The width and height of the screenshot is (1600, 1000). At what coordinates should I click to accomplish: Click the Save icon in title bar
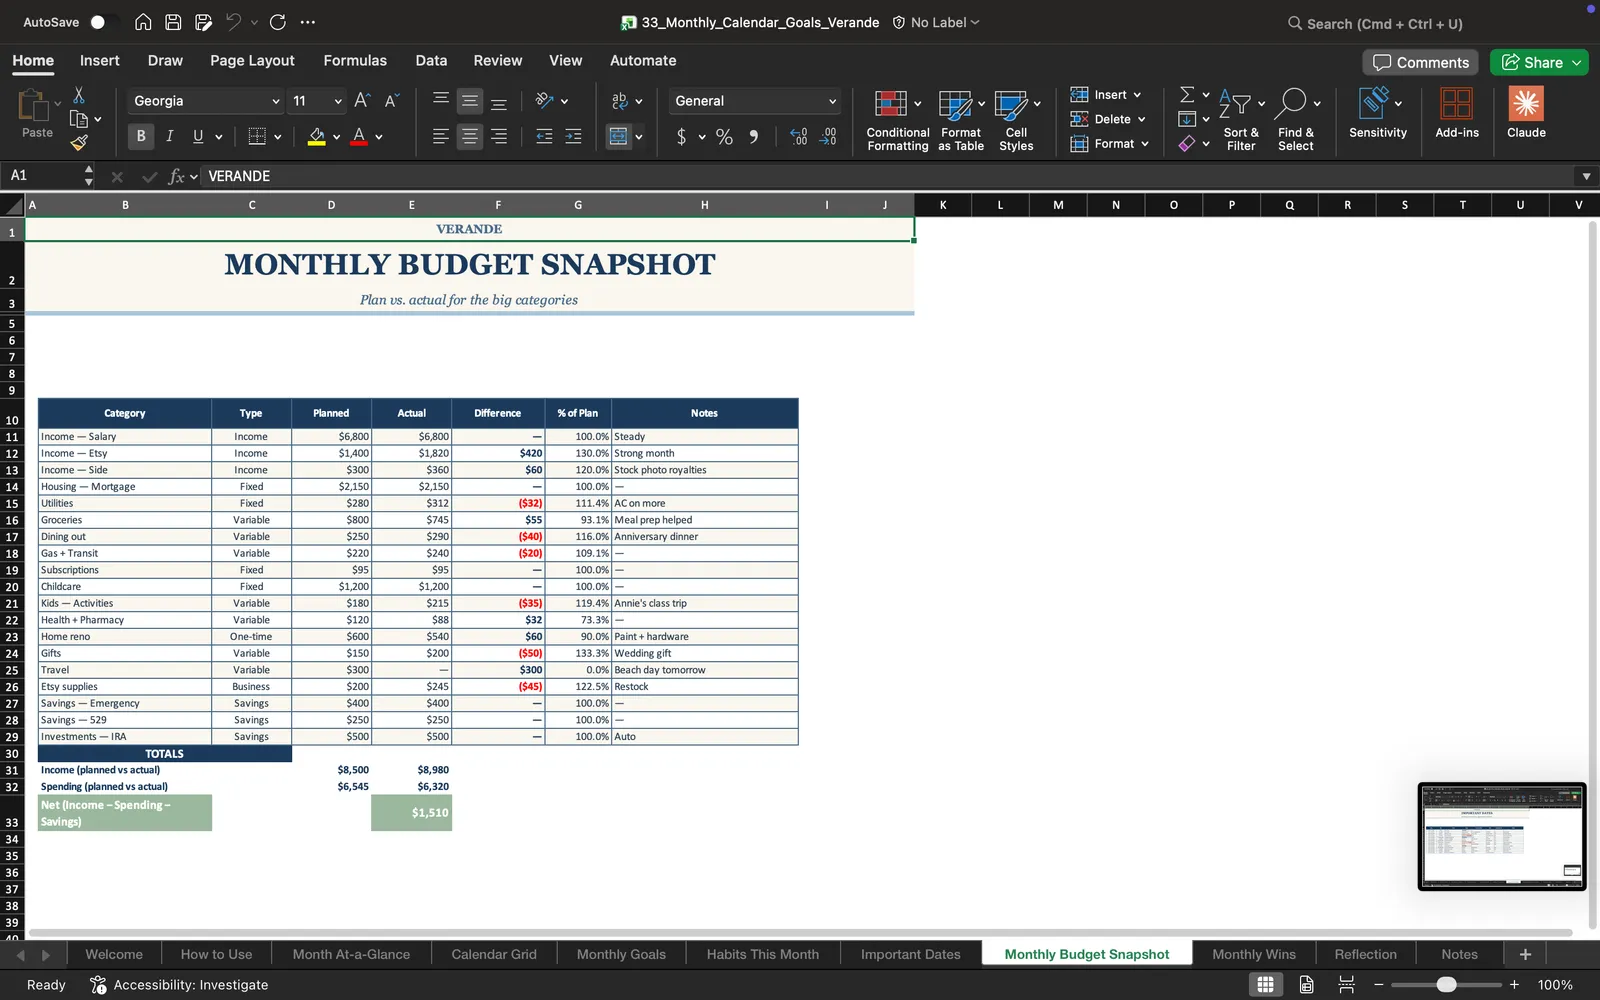tap(173, 22)
